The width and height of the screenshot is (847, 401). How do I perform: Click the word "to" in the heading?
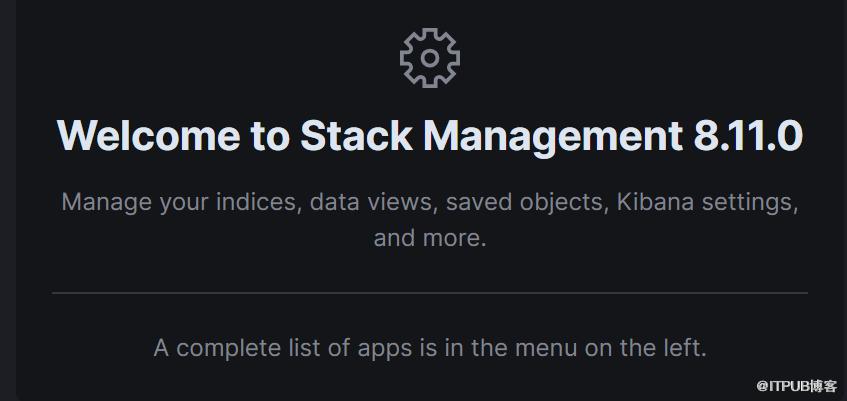269,136
